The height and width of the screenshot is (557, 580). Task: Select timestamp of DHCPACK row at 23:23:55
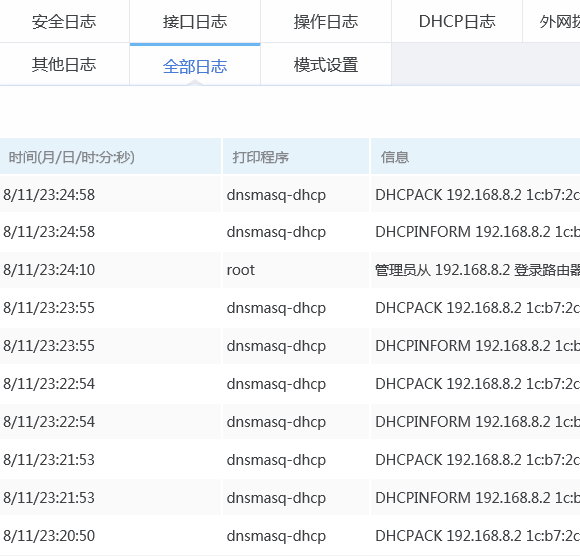[49, 307]
